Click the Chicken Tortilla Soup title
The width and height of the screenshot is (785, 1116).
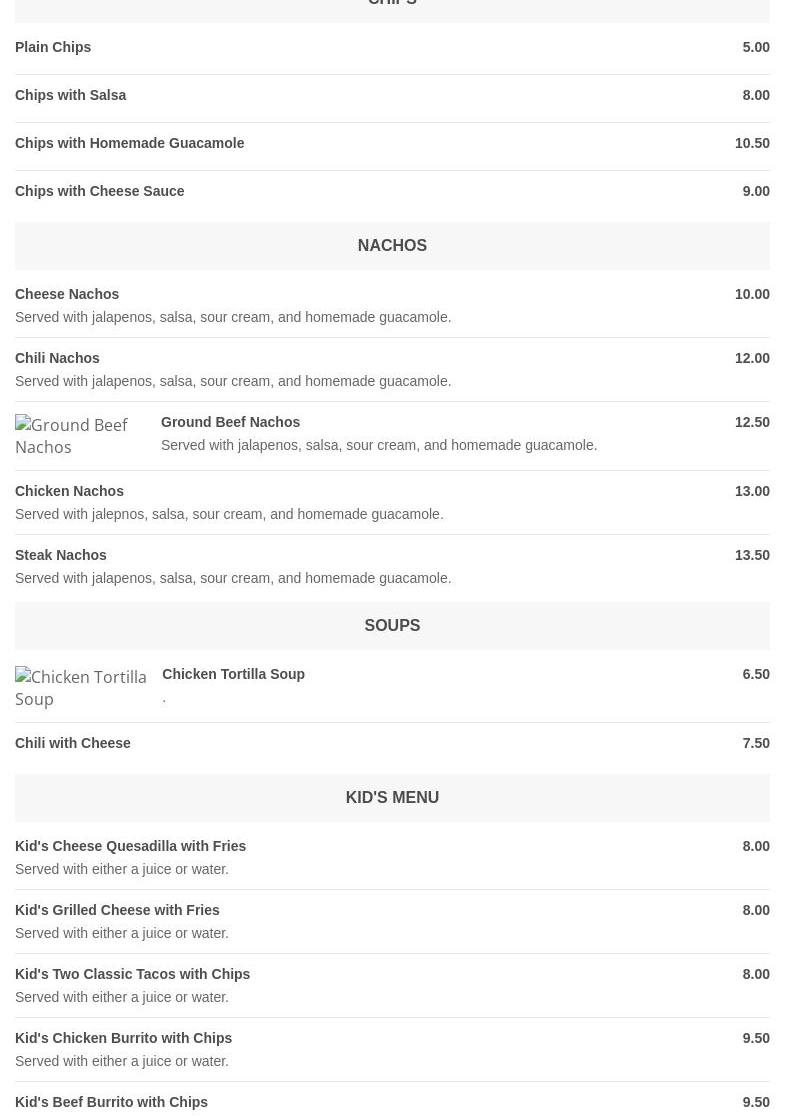[x=233, y=674]
